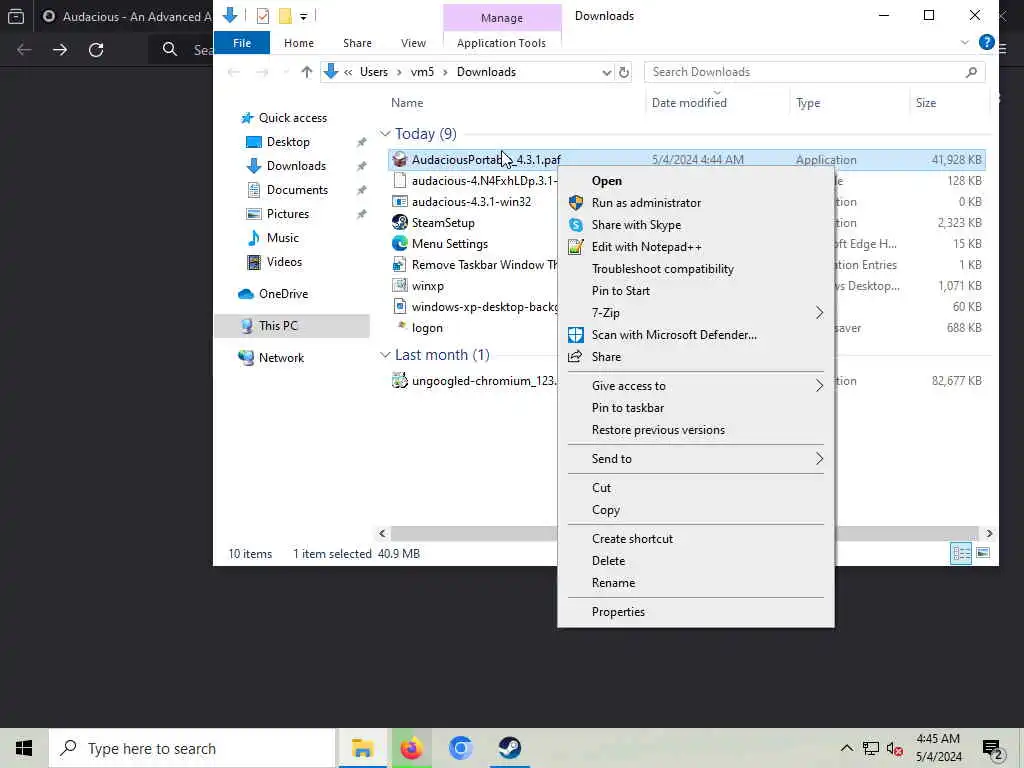Viewport: 1024px width, 768px height.
Task: Open the notification center icon
Action: (992, 749)
